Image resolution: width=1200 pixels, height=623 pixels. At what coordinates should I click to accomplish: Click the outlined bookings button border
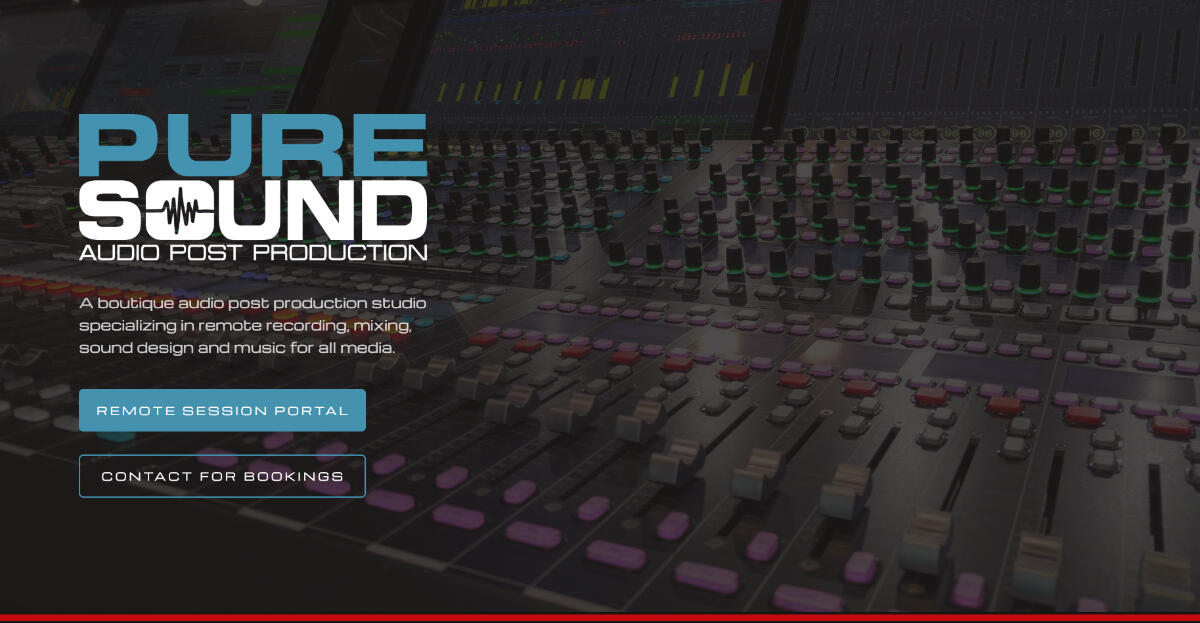click(x=222, y=457)
